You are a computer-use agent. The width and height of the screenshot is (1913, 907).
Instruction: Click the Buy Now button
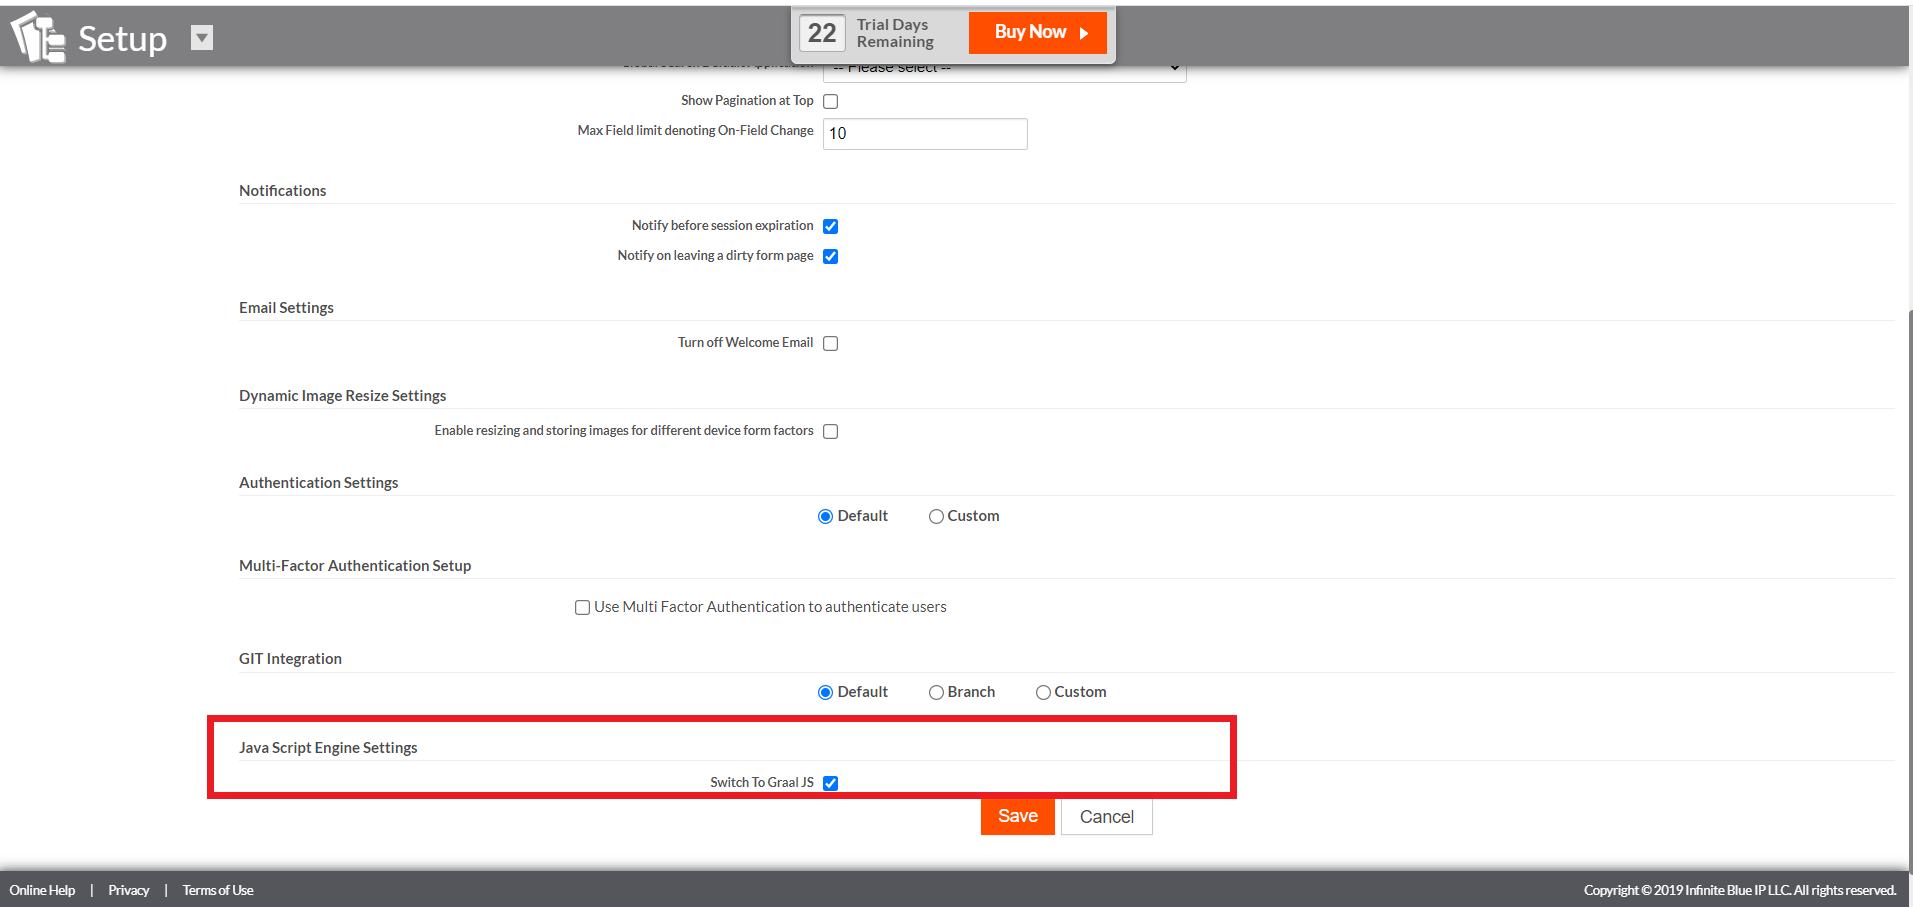coord(1038,32)
